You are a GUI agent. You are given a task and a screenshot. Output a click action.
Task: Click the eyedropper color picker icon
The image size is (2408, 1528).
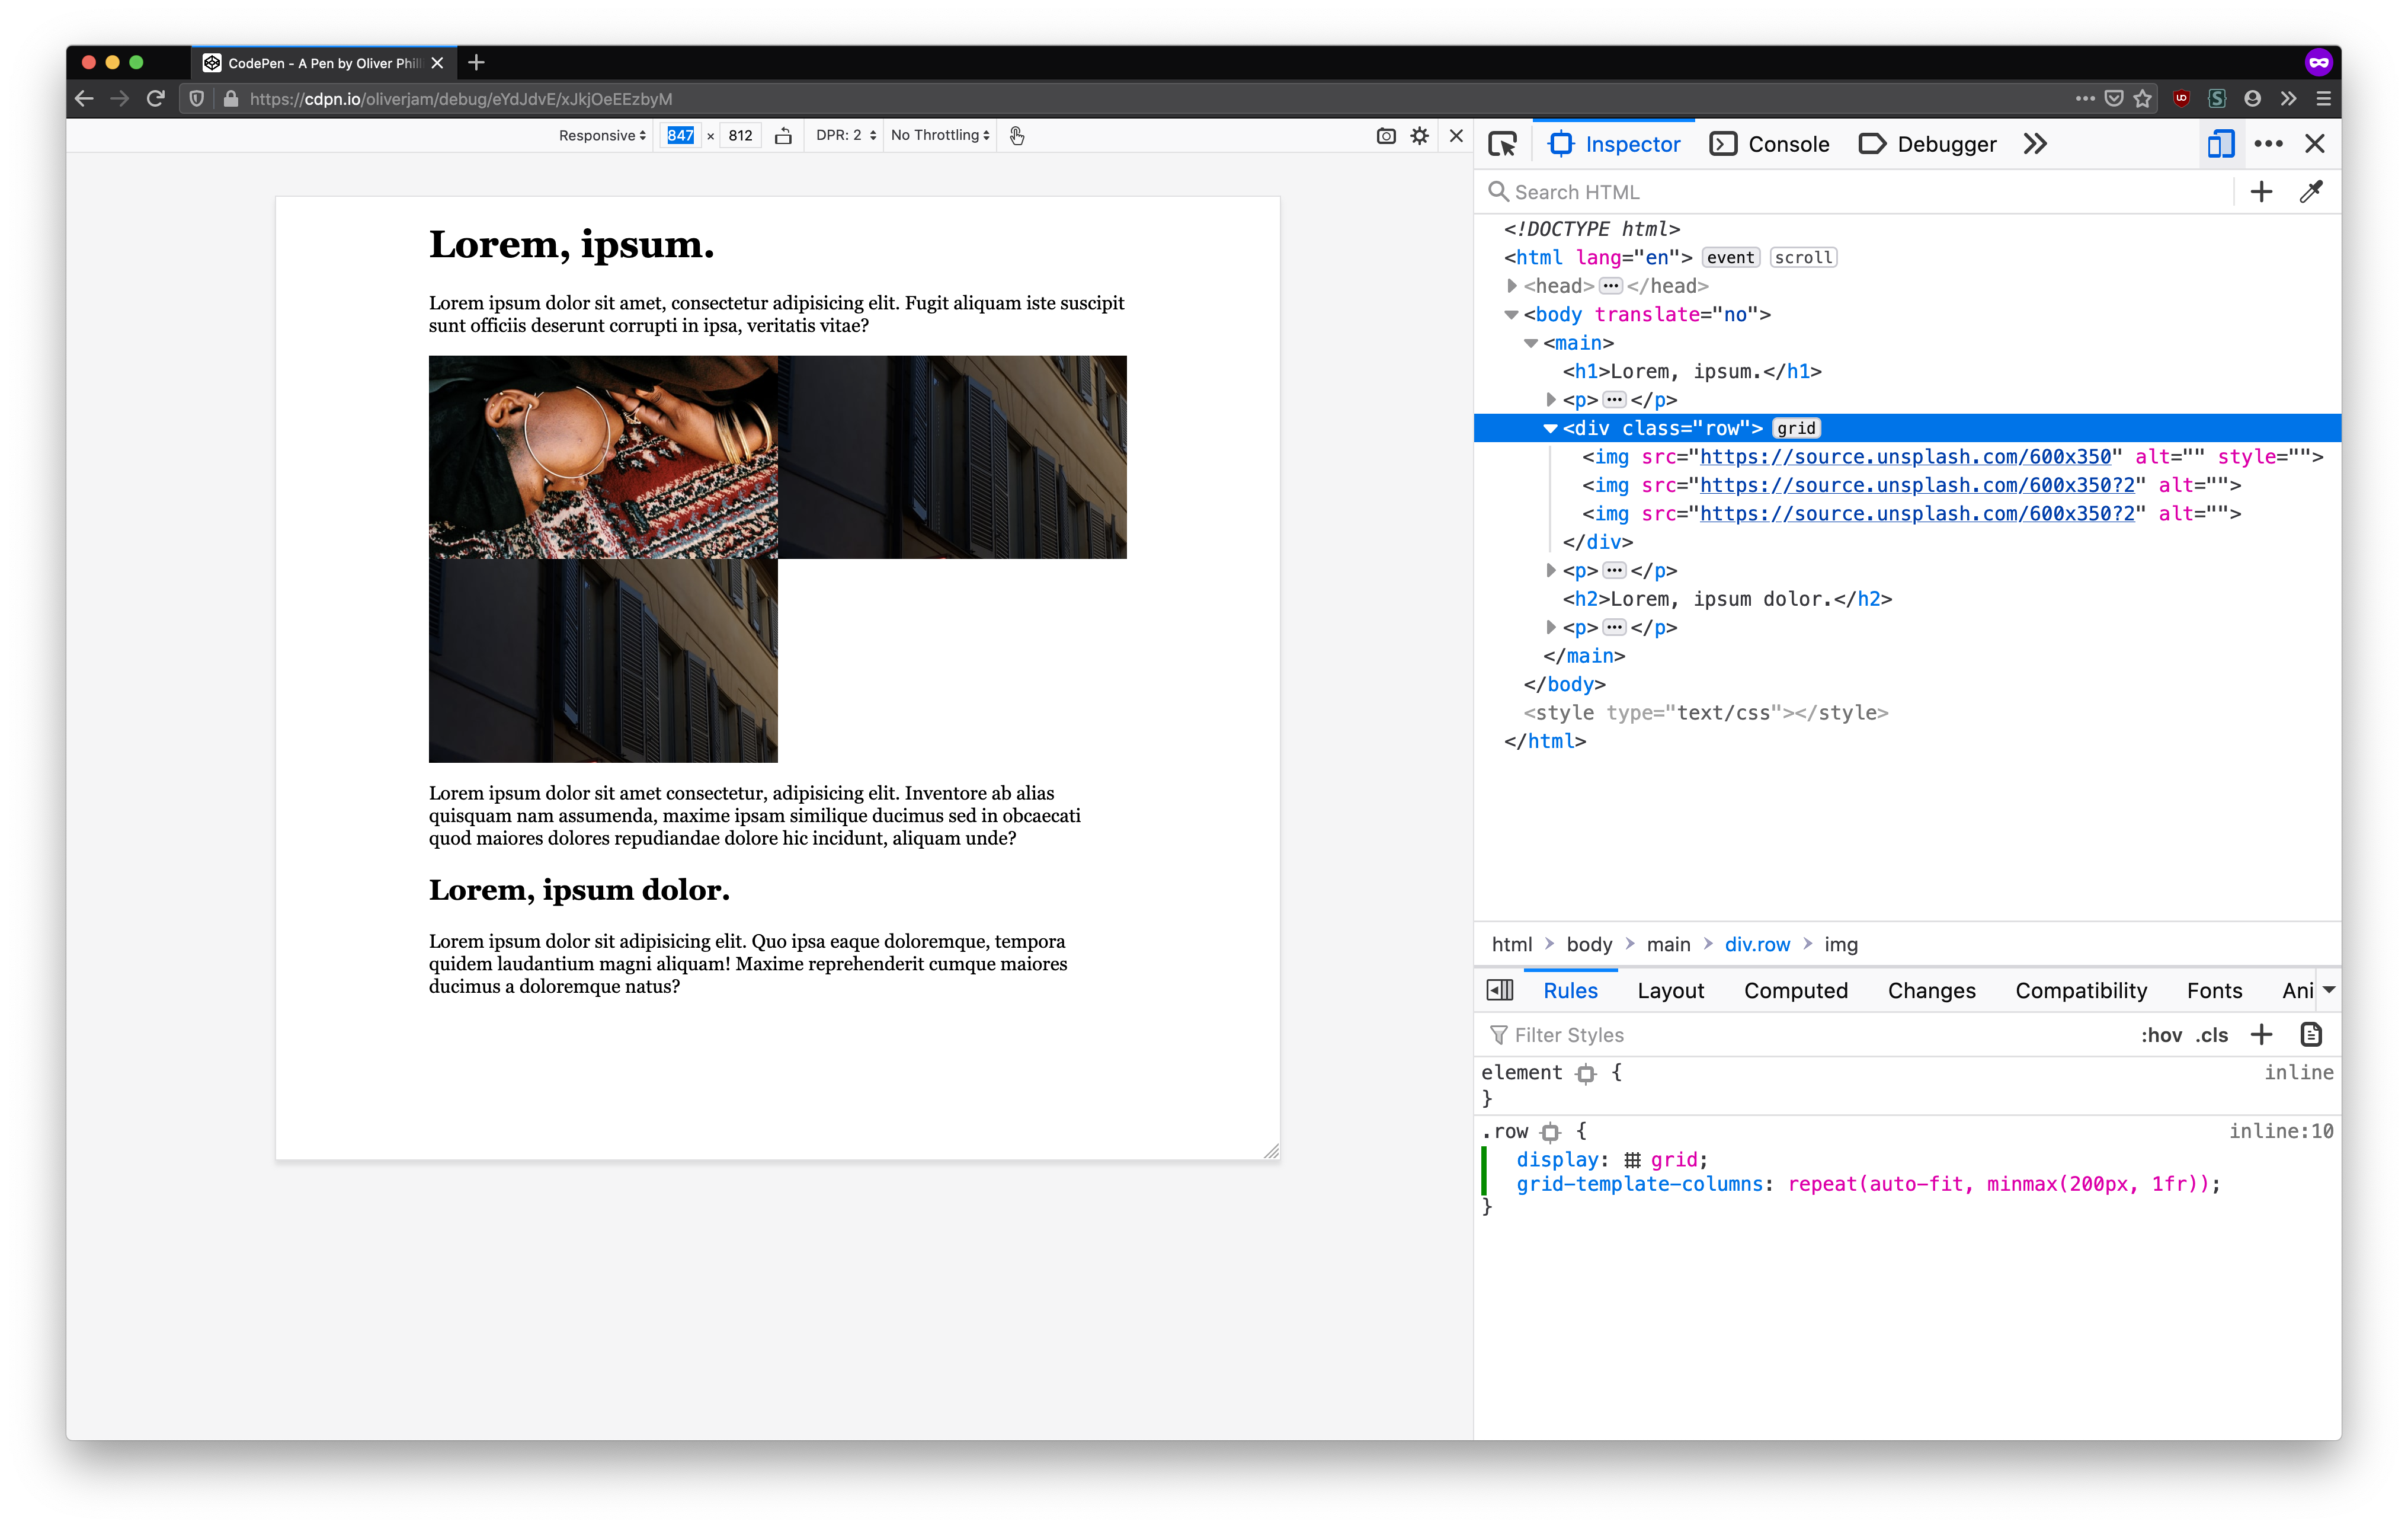[2310, 192]
